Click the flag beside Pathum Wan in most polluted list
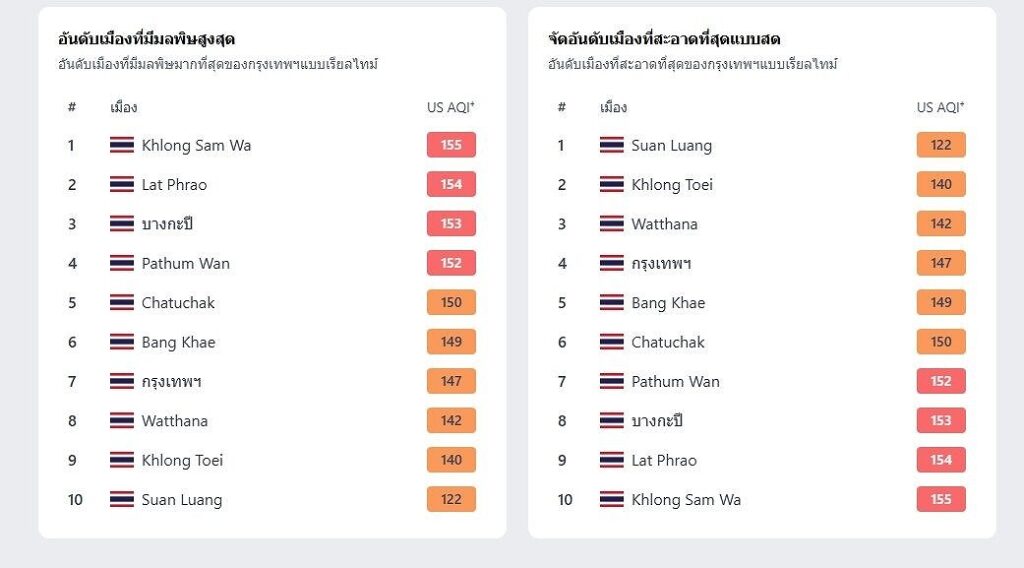The image size is (1024, 568). tap(122, 263)
